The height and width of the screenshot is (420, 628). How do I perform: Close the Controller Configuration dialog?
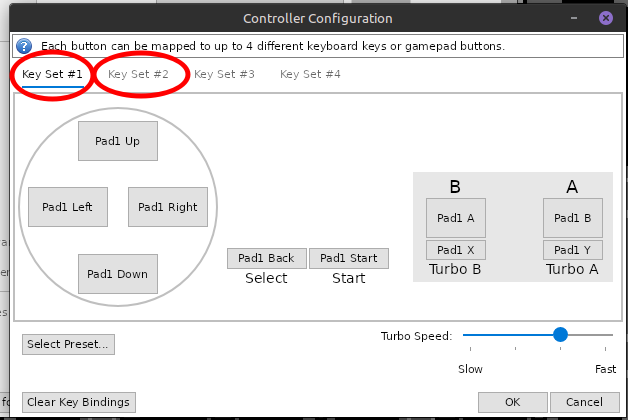[606, 18]
